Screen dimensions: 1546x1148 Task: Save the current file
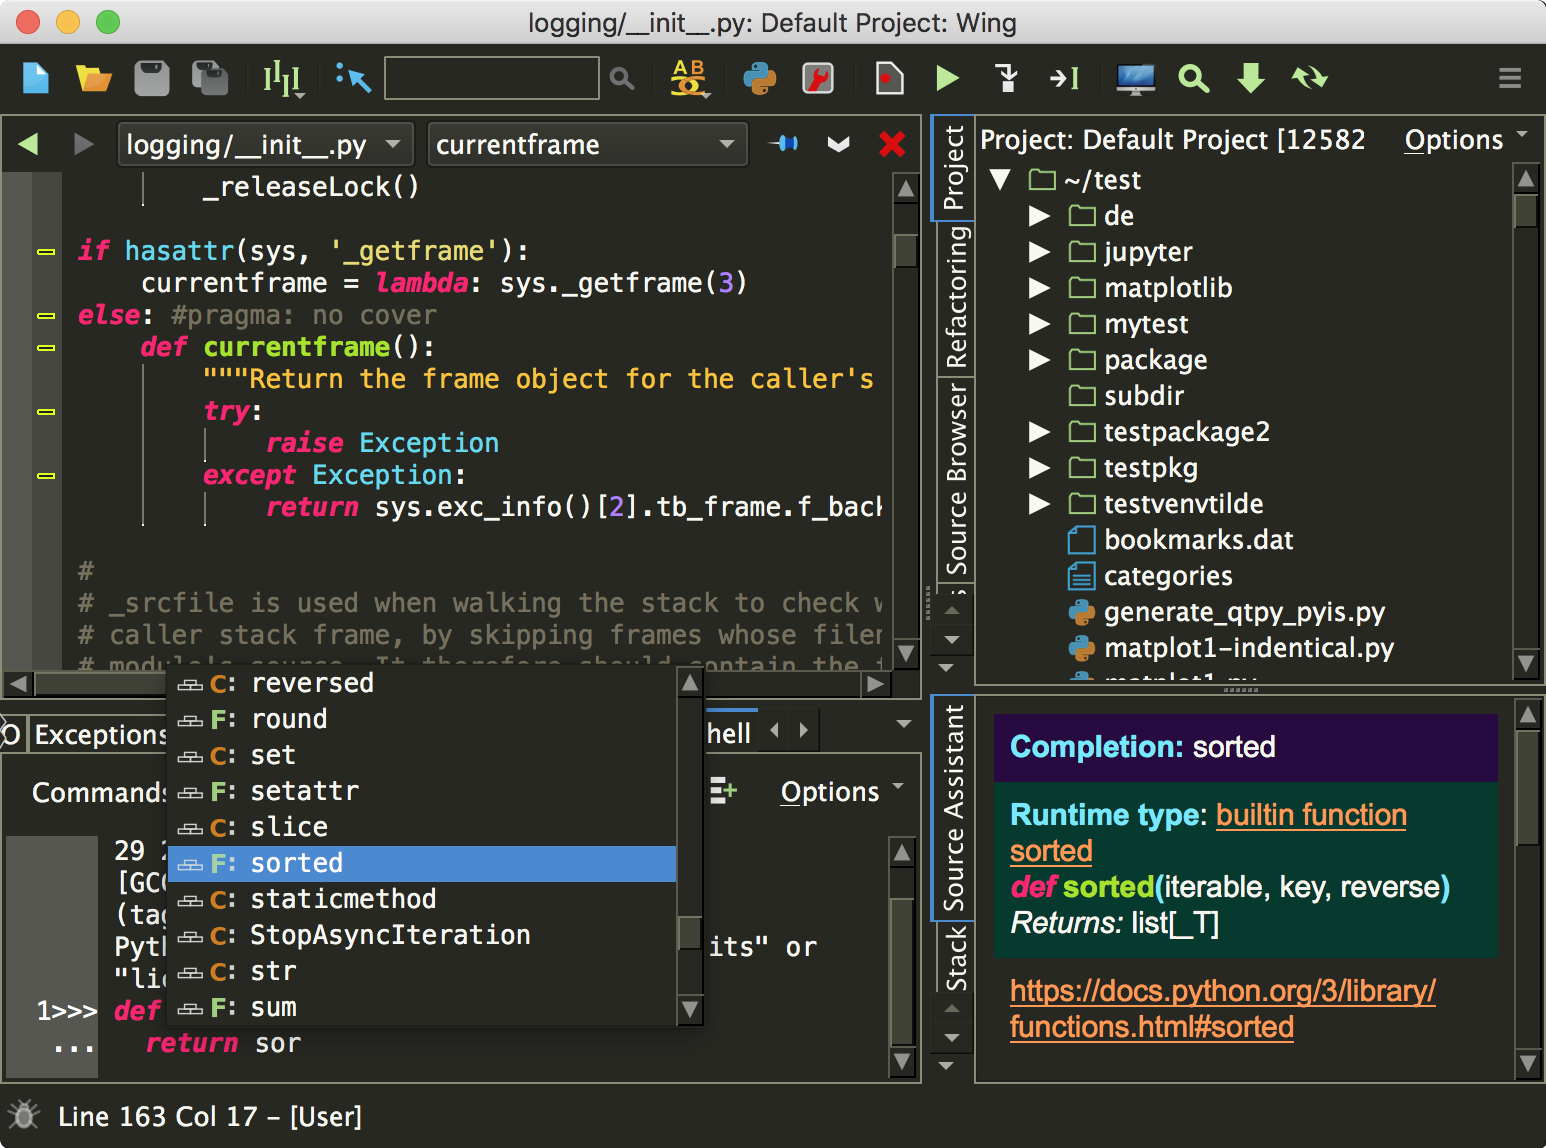pos(152,78)
